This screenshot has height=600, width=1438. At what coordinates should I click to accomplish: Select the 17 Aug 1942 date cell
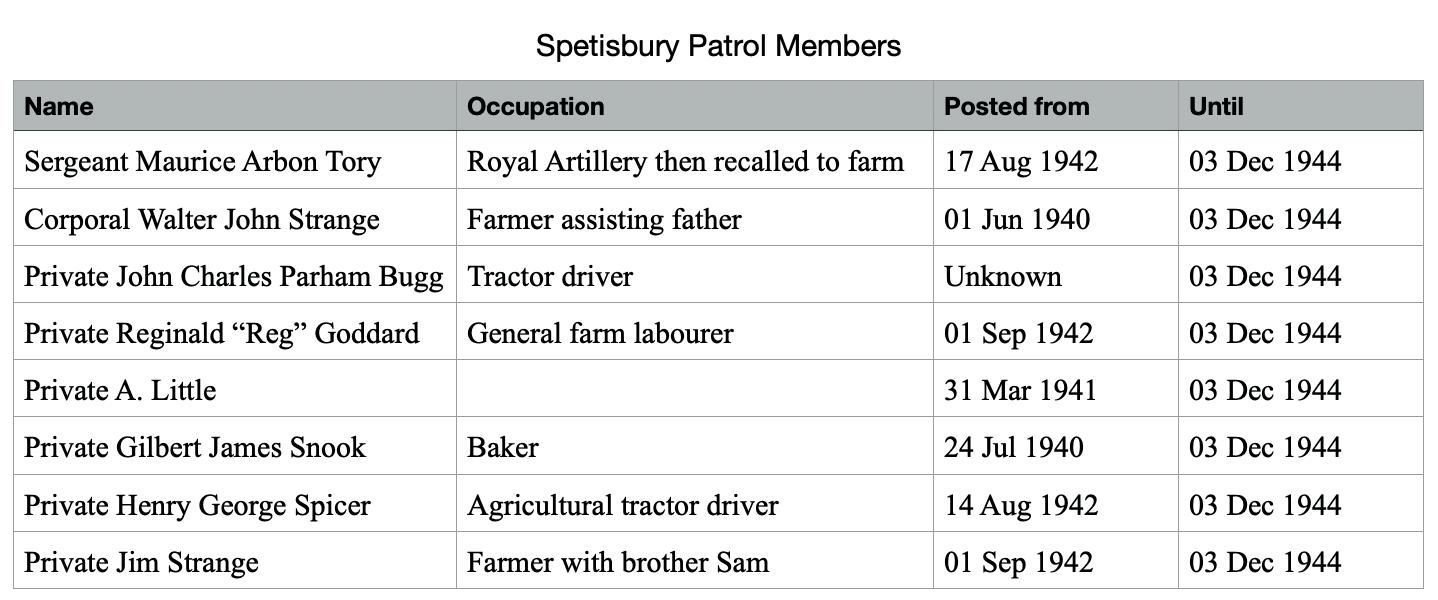1020,161
